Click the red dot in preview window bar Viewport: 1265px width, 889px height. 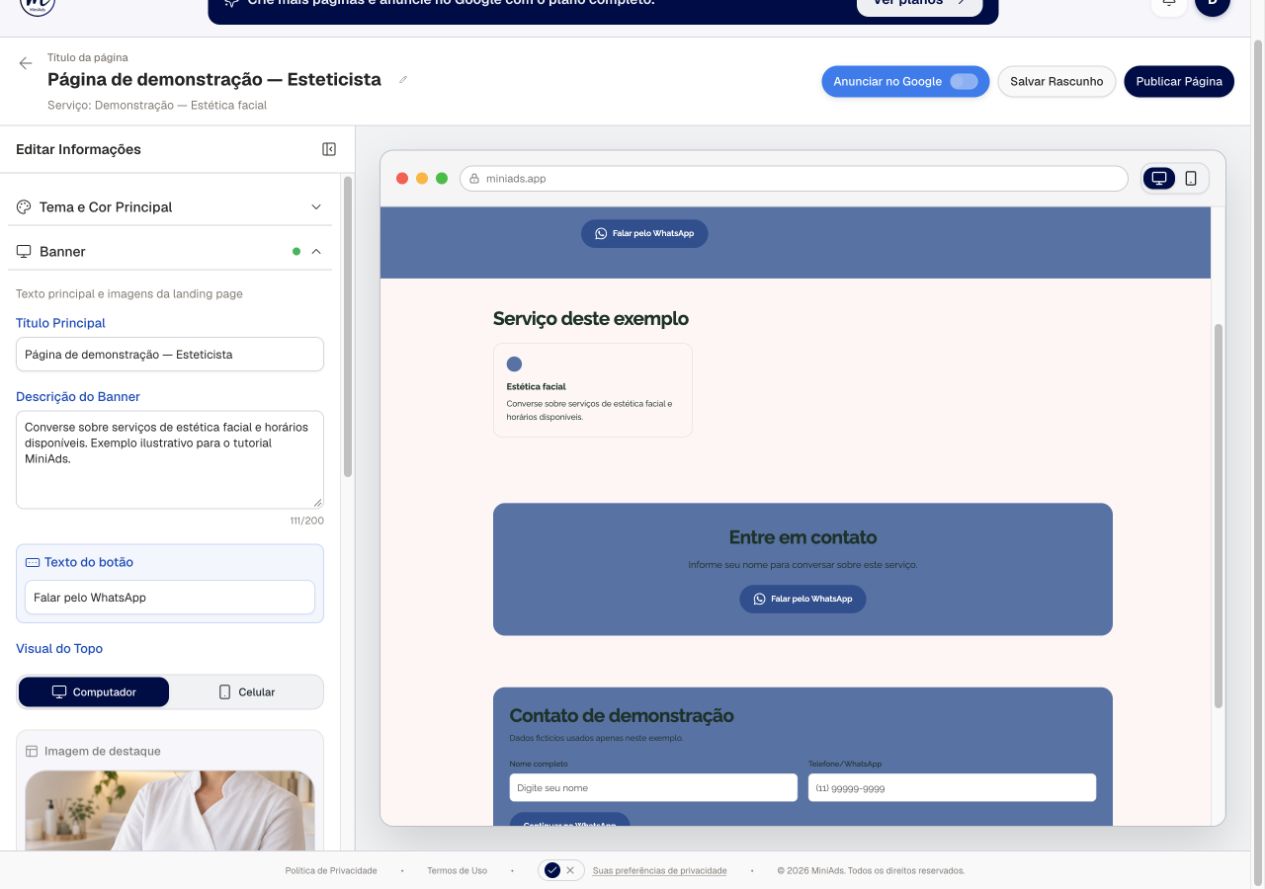(402, 179)
